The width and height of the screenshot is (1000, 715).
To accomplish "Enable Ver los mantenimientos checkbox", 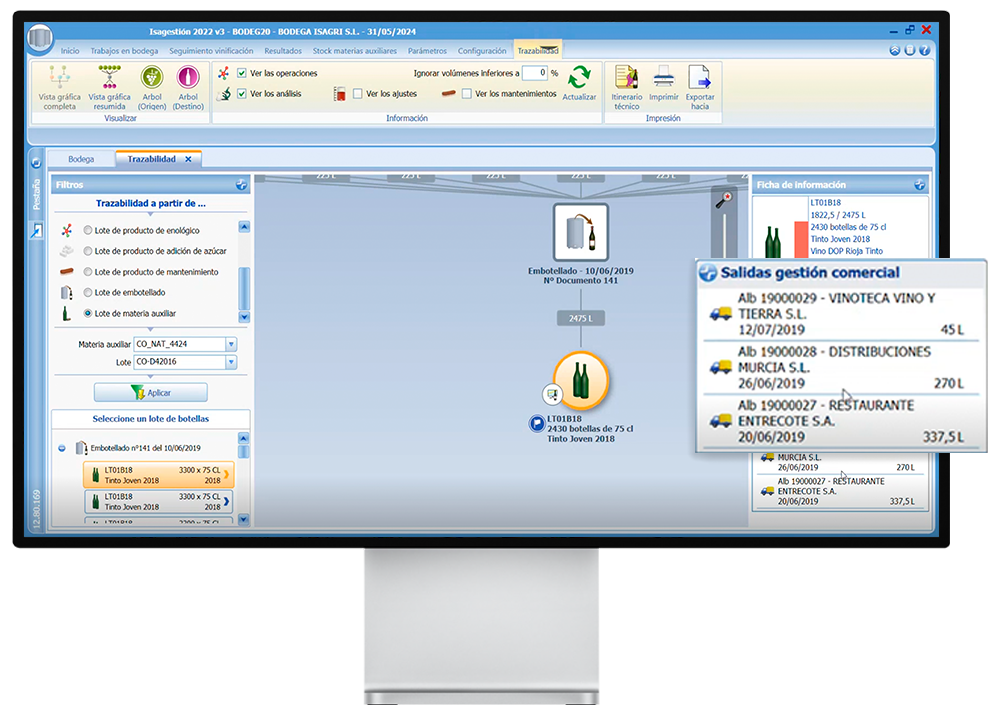I will [x=467, y=94].
